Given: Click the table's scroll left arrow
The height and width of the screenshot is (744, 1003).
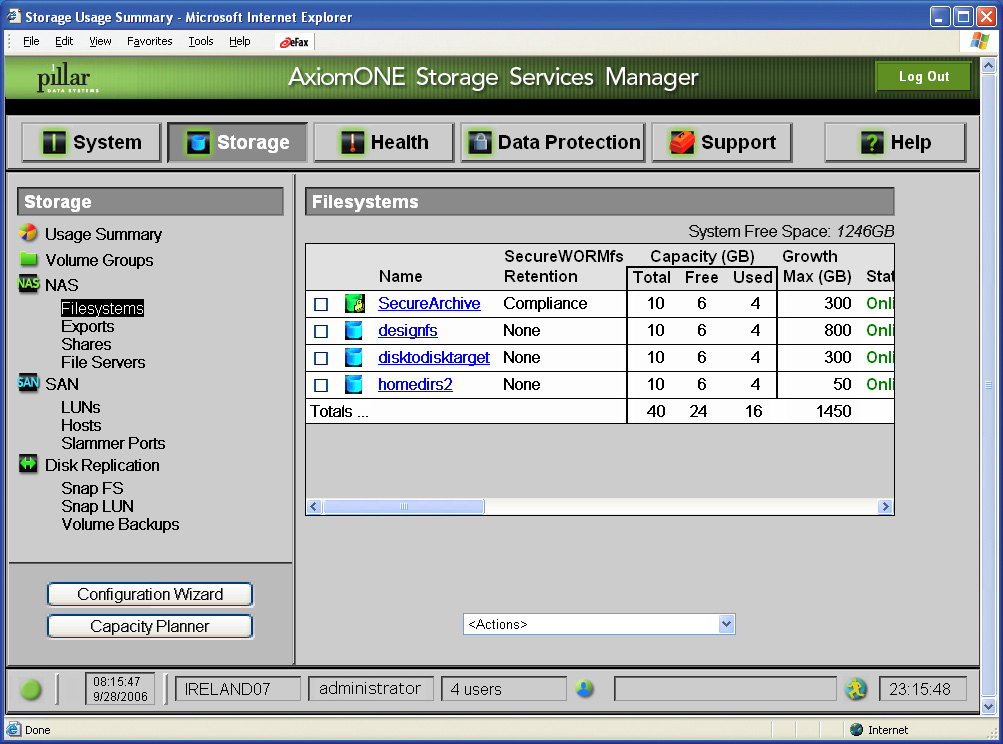Looking at the screenshot, I should coord(313,507).
